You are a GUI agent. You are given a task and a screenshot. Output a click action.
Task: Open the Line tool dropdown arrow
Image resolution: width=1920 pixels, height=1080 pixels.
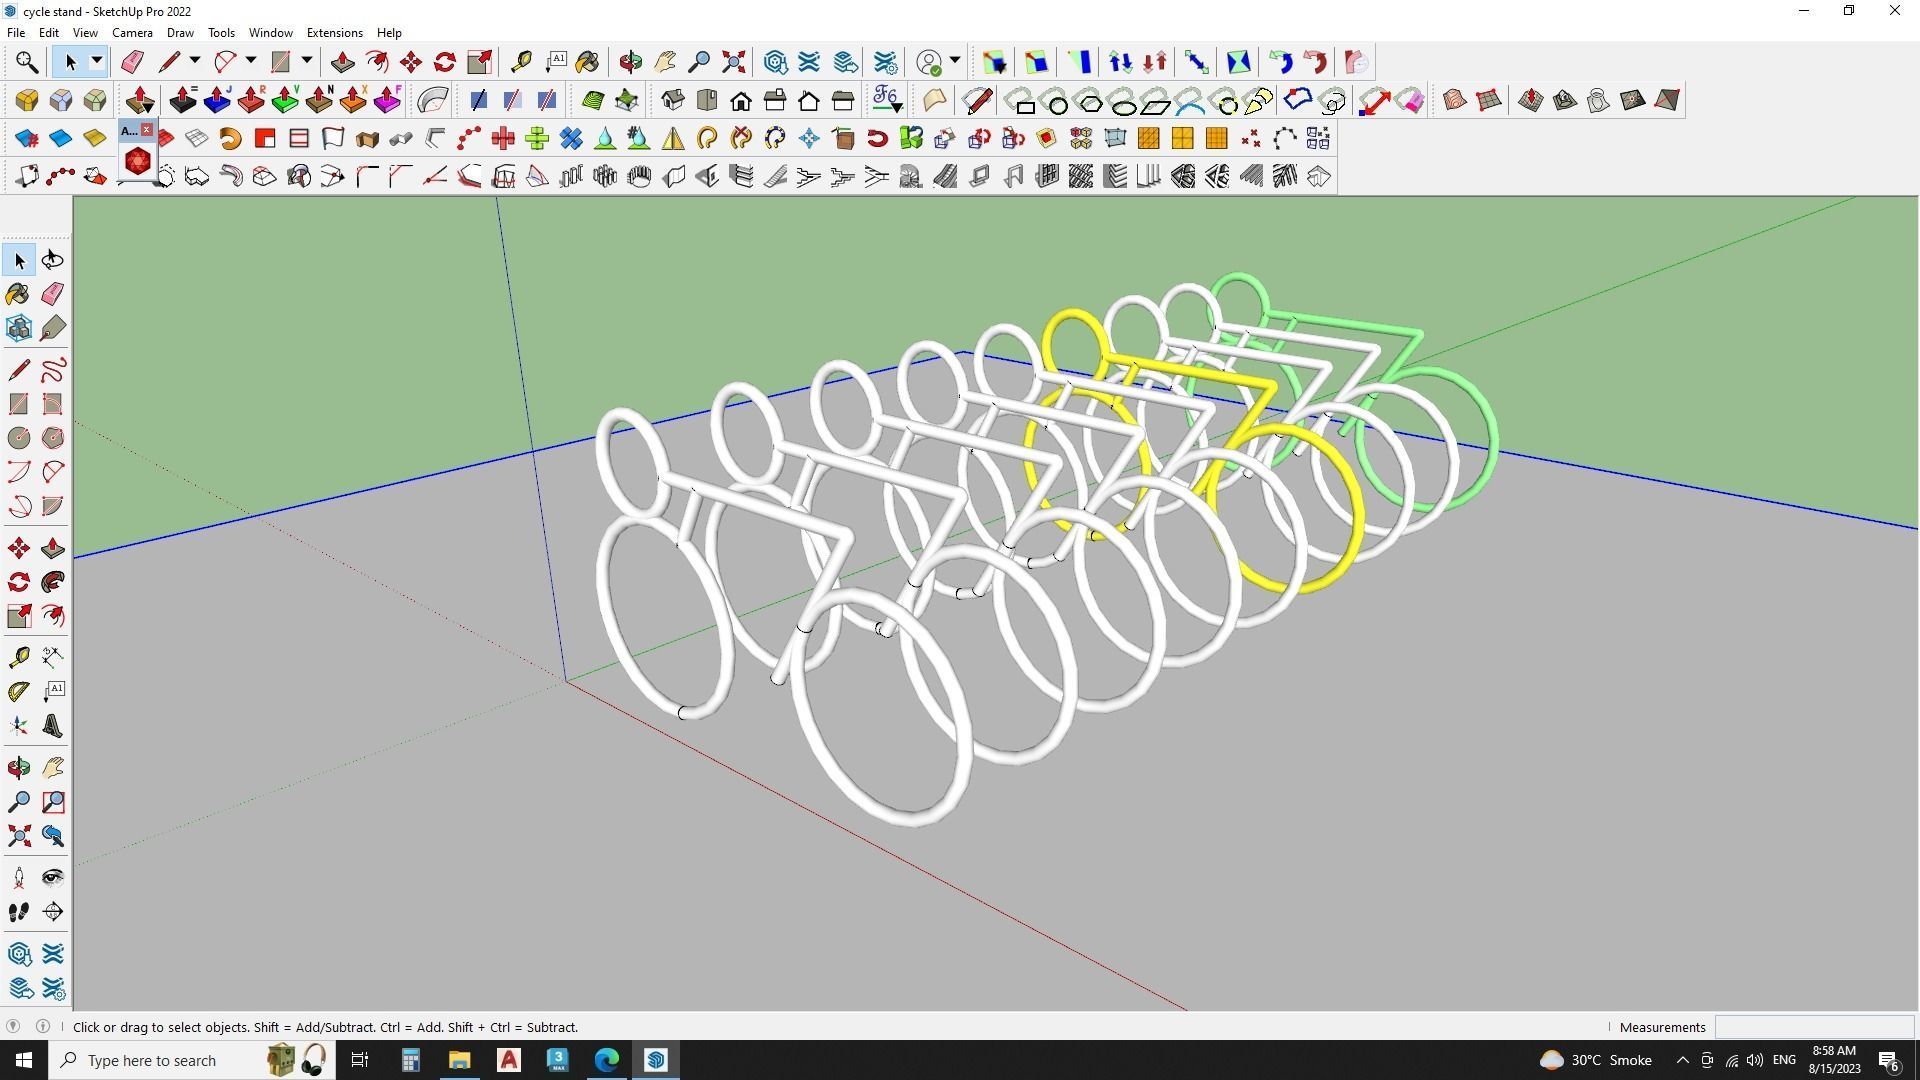coord(195,62)
